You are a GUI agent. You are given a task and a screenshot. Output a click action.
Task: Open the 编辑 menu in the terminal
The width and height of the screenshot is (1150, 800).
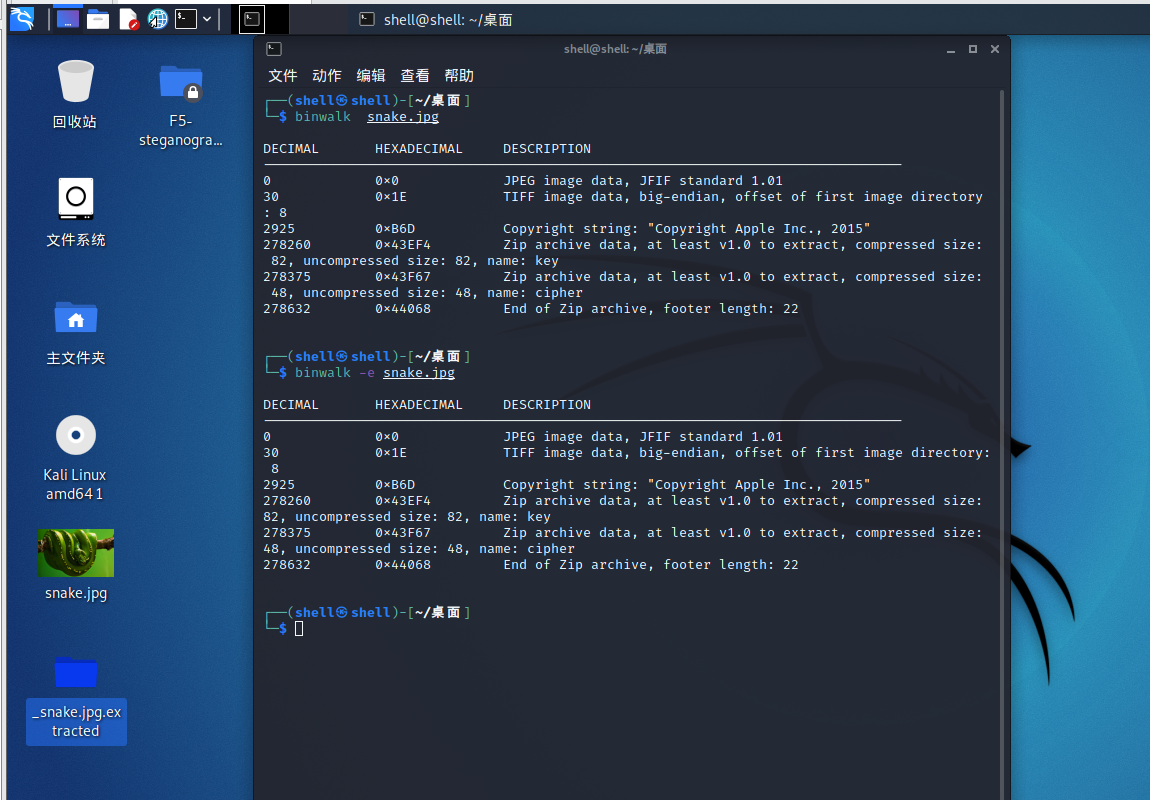[370, 76]
